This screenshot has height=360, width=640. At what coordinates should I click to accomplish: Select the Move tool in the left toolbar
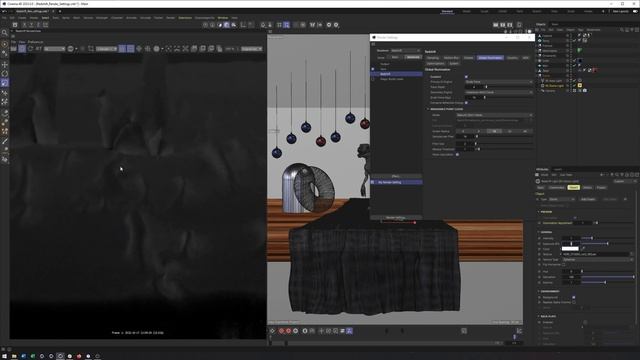click(x=4, y=64)
